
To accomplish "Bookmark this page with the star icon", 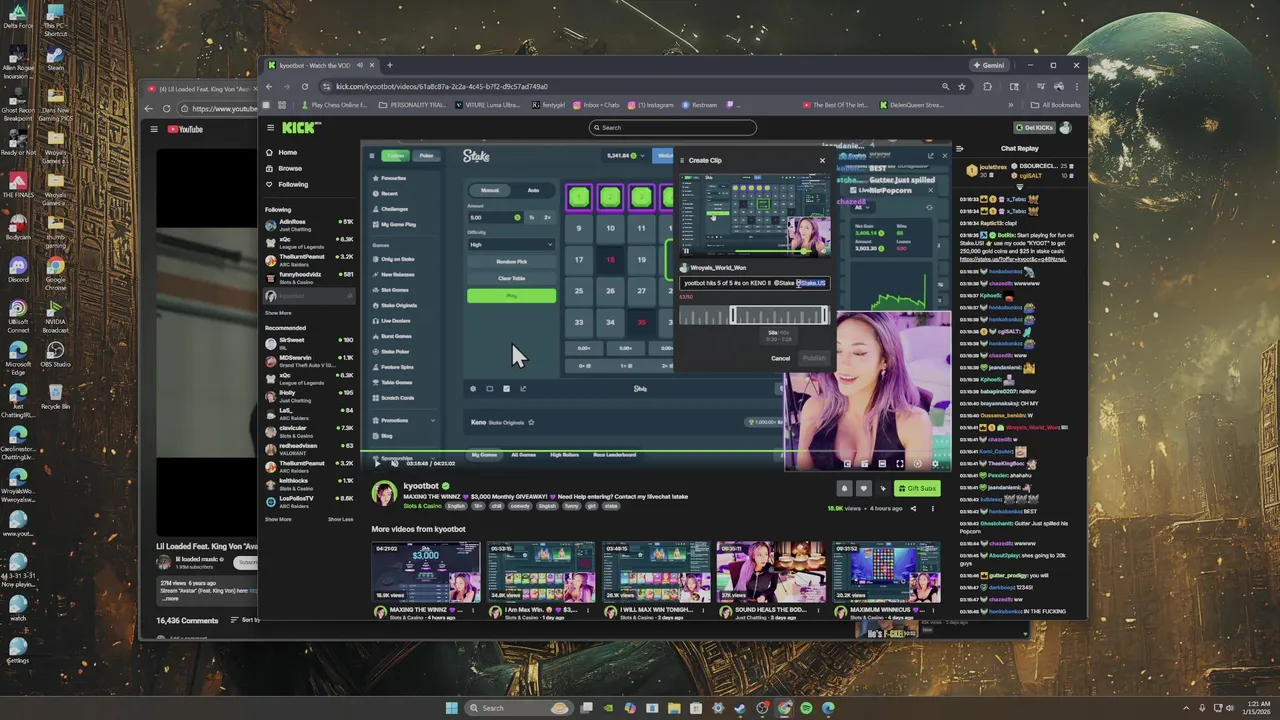I will coord(963,86).
